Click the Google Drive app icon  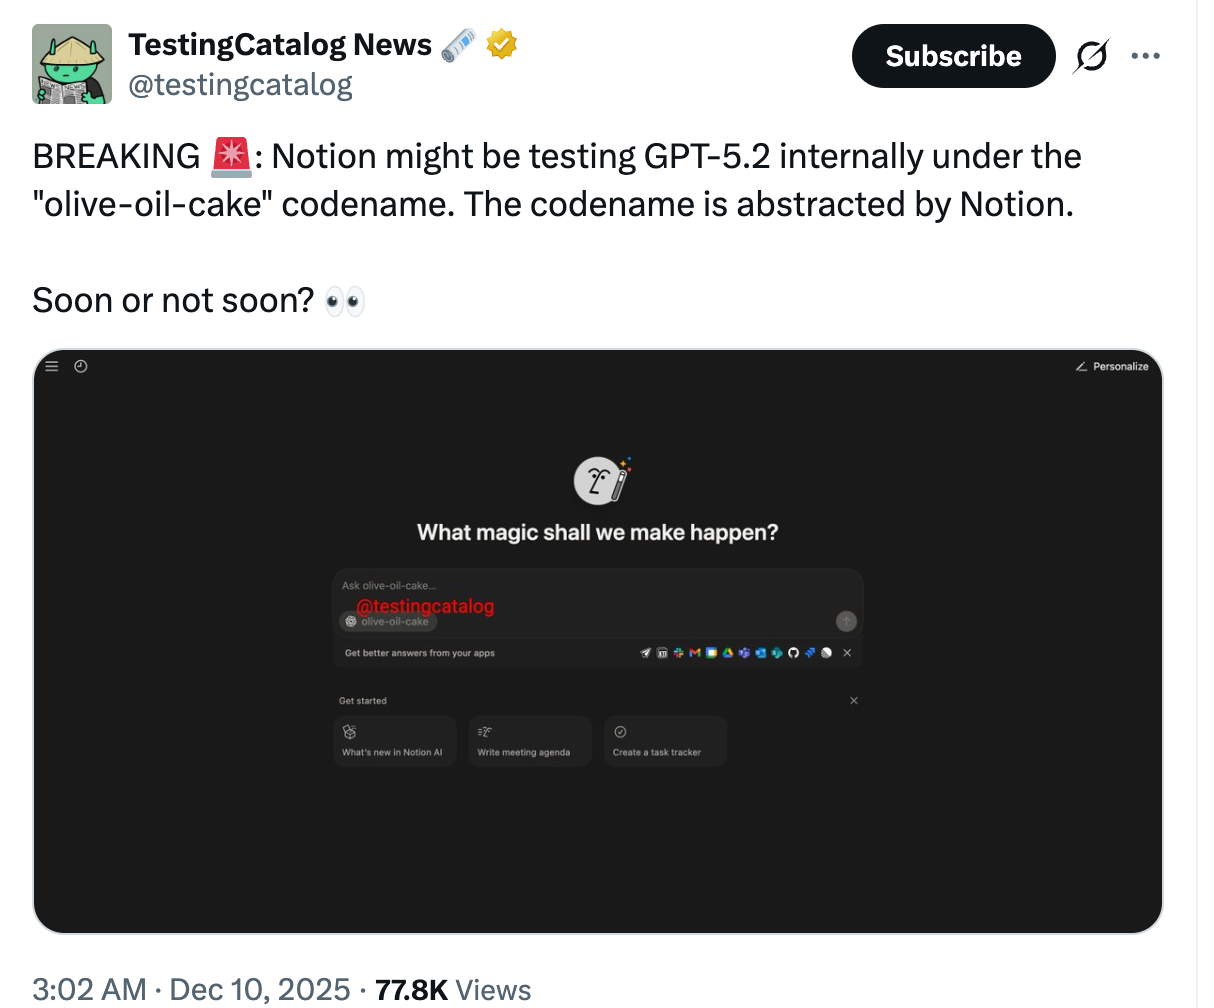tap(728, 653)
